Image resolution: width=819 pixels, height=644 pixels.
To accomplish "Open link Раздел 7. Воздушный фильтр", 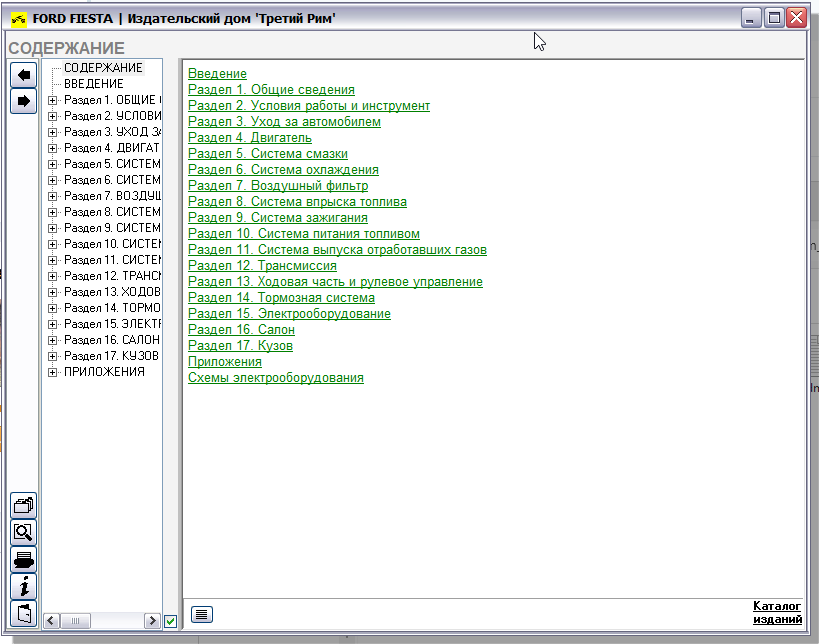I will click(x=278, y=185).
